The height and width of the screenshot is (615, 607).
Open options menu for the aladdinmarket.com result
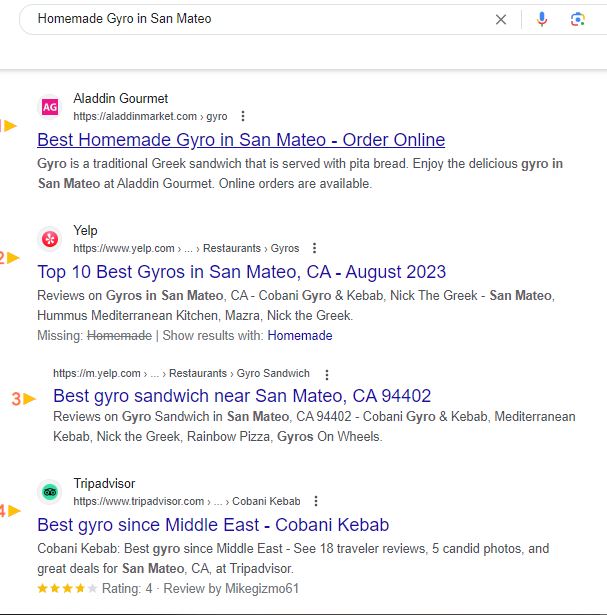tap(243, 116)
